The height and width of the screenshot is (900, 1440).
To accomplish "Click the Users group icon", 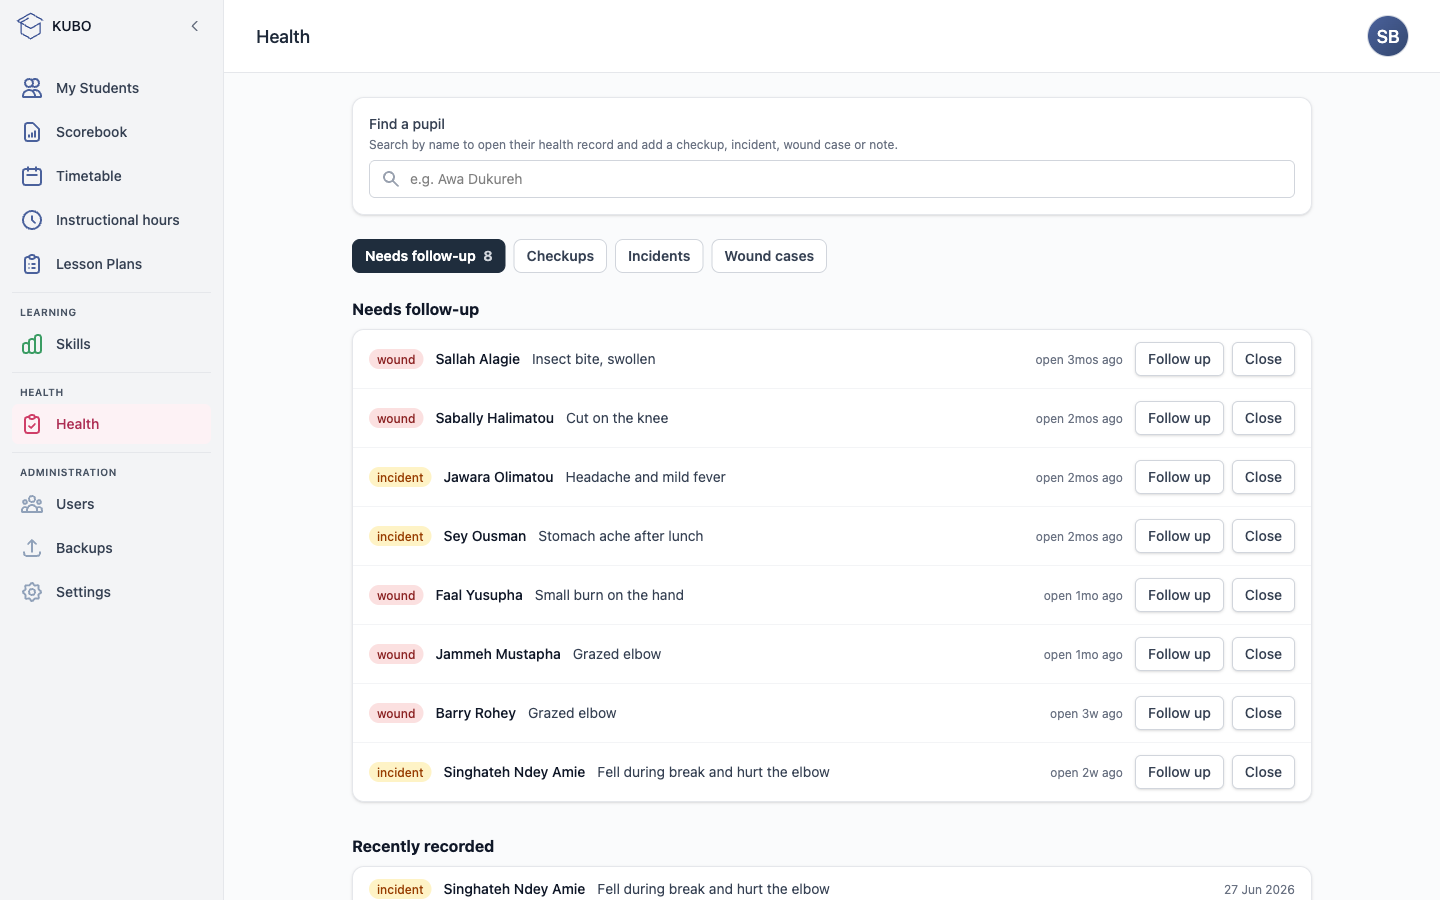I will [32, 504].
